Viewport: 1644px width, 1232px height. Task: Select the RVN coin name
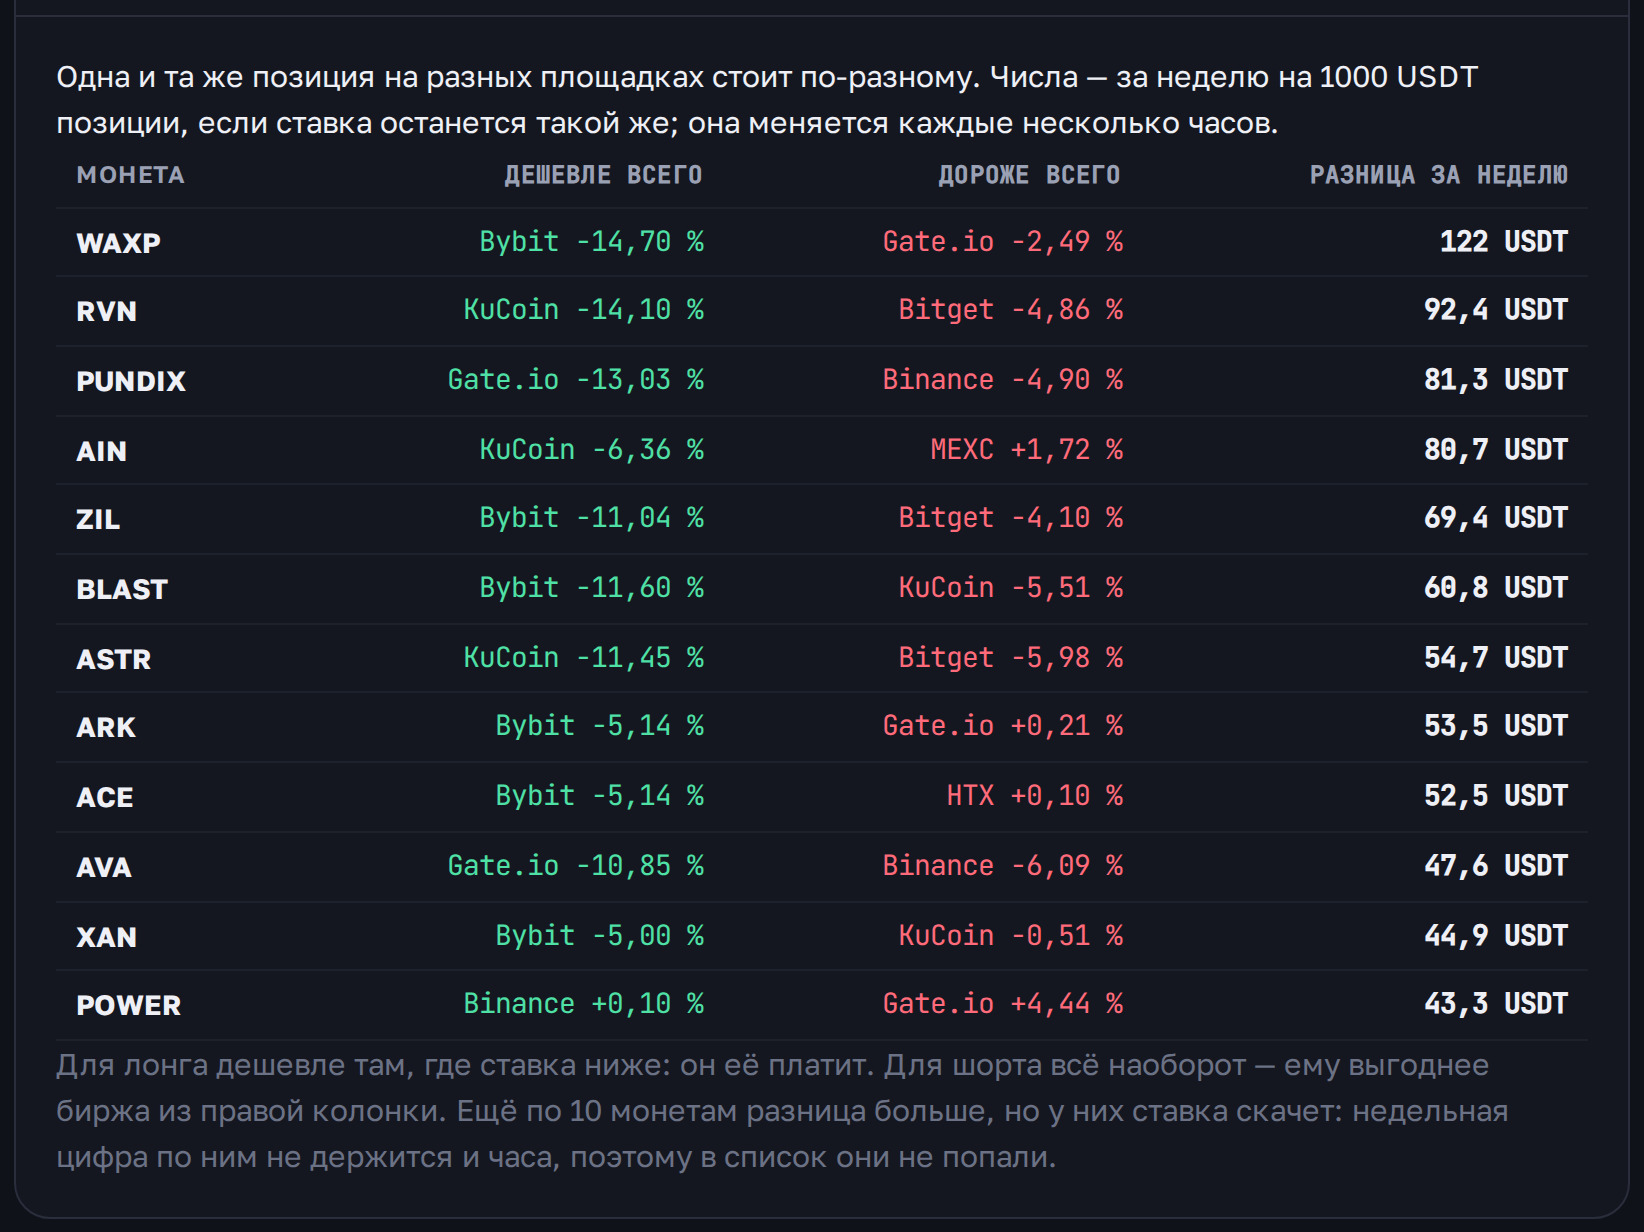106,311
